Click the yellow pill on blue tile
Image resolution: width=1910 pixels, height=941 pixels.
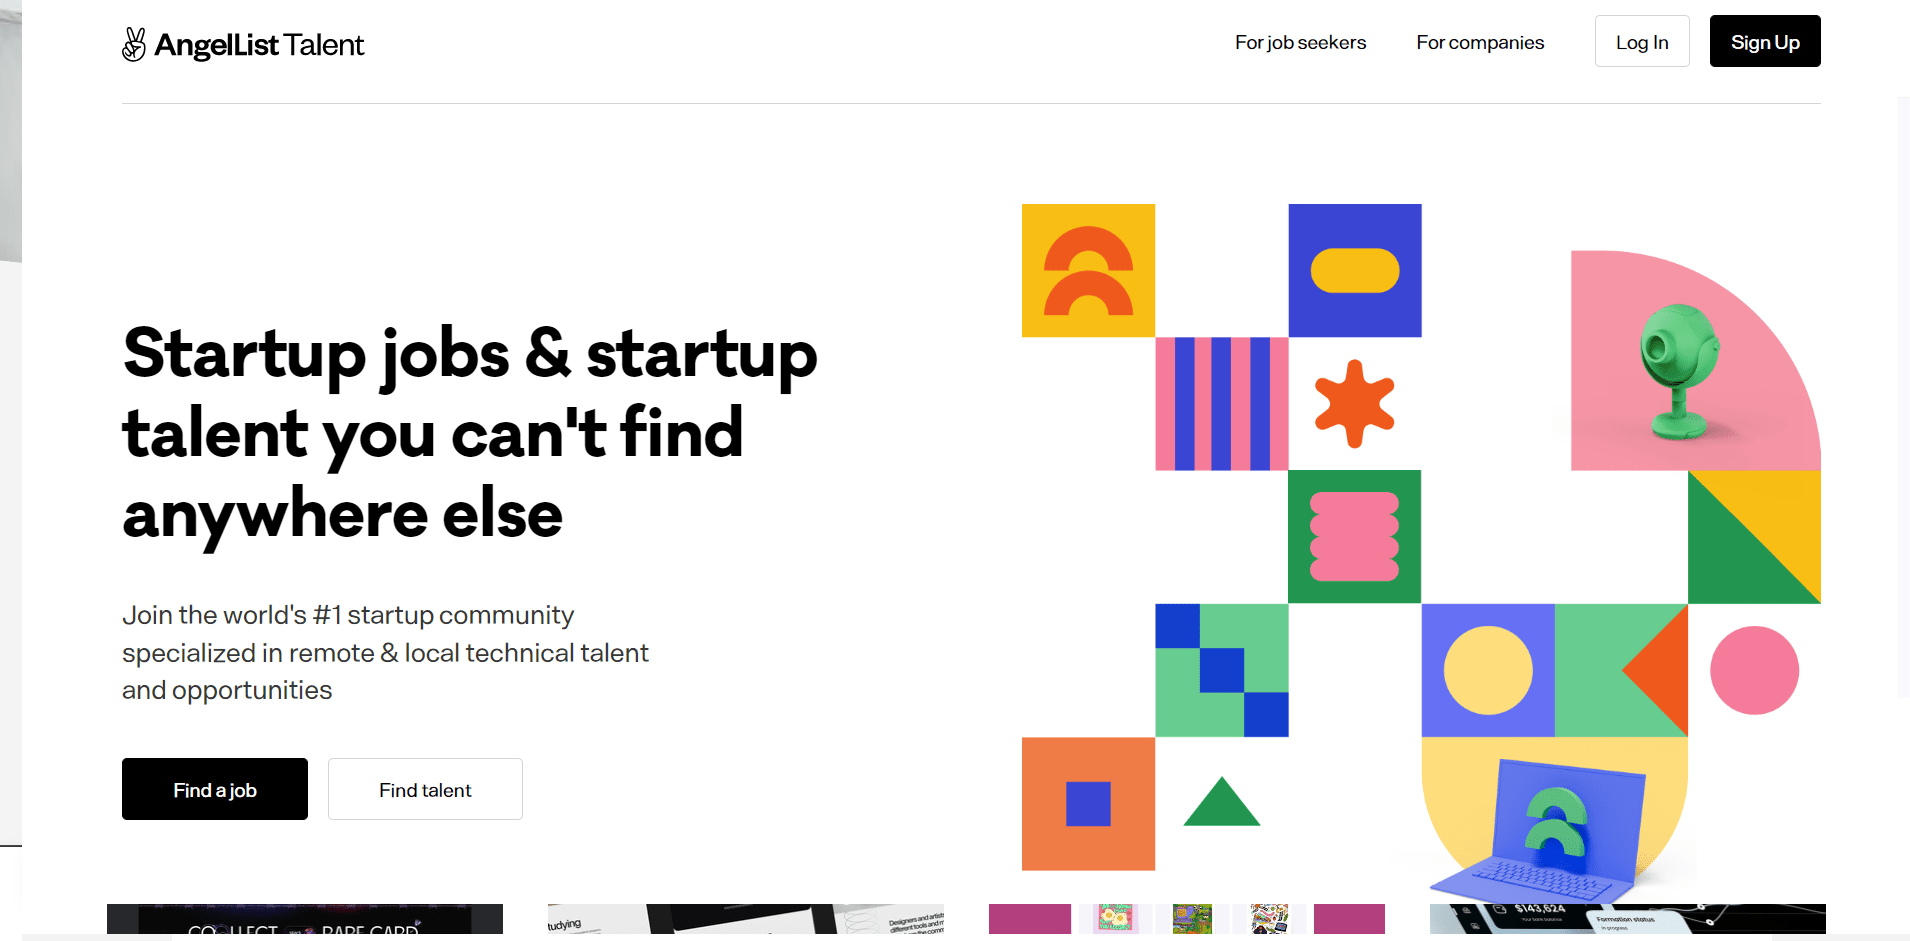(1354, 270)
